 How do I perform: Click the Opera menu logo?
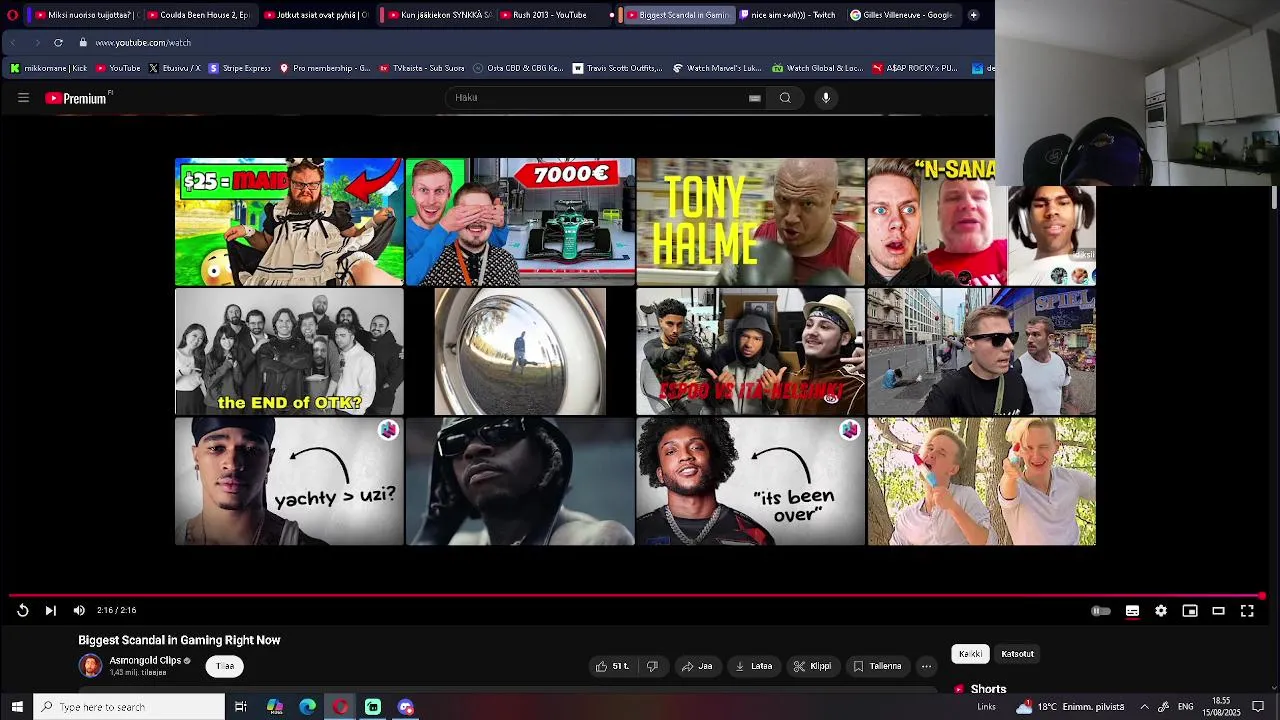(x=12, y=15)
